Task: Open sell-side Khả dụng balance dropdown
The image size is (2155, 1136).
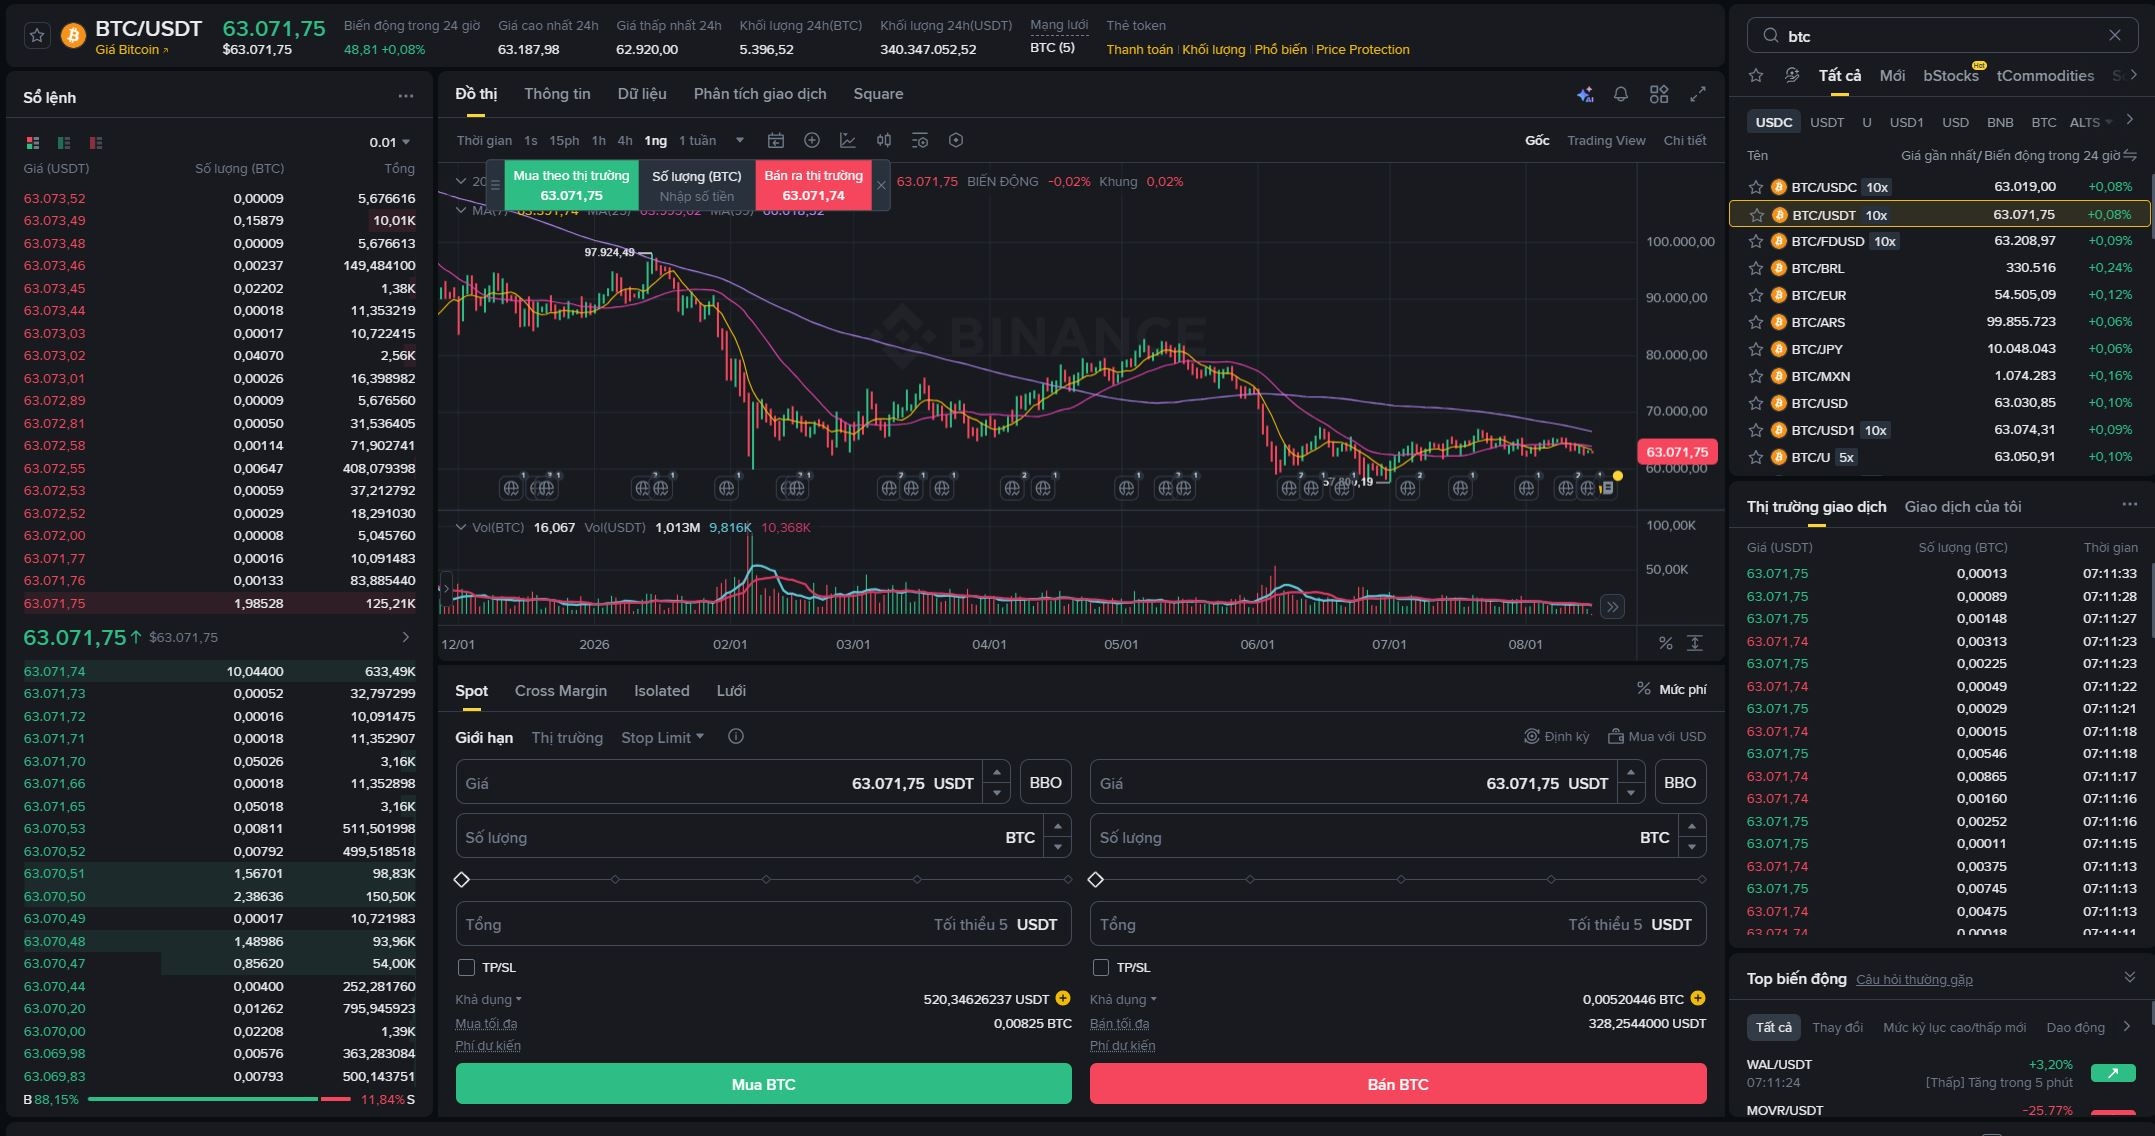Action: [1123, 999]
